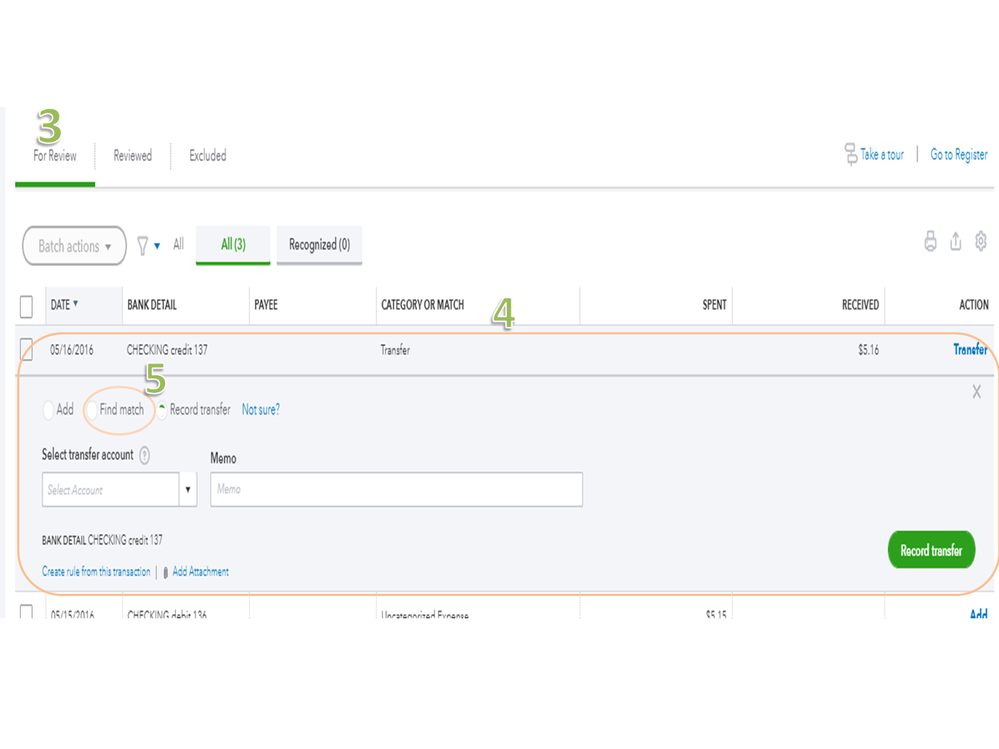
Task: Click the print icon above the table
Action: 930,241
